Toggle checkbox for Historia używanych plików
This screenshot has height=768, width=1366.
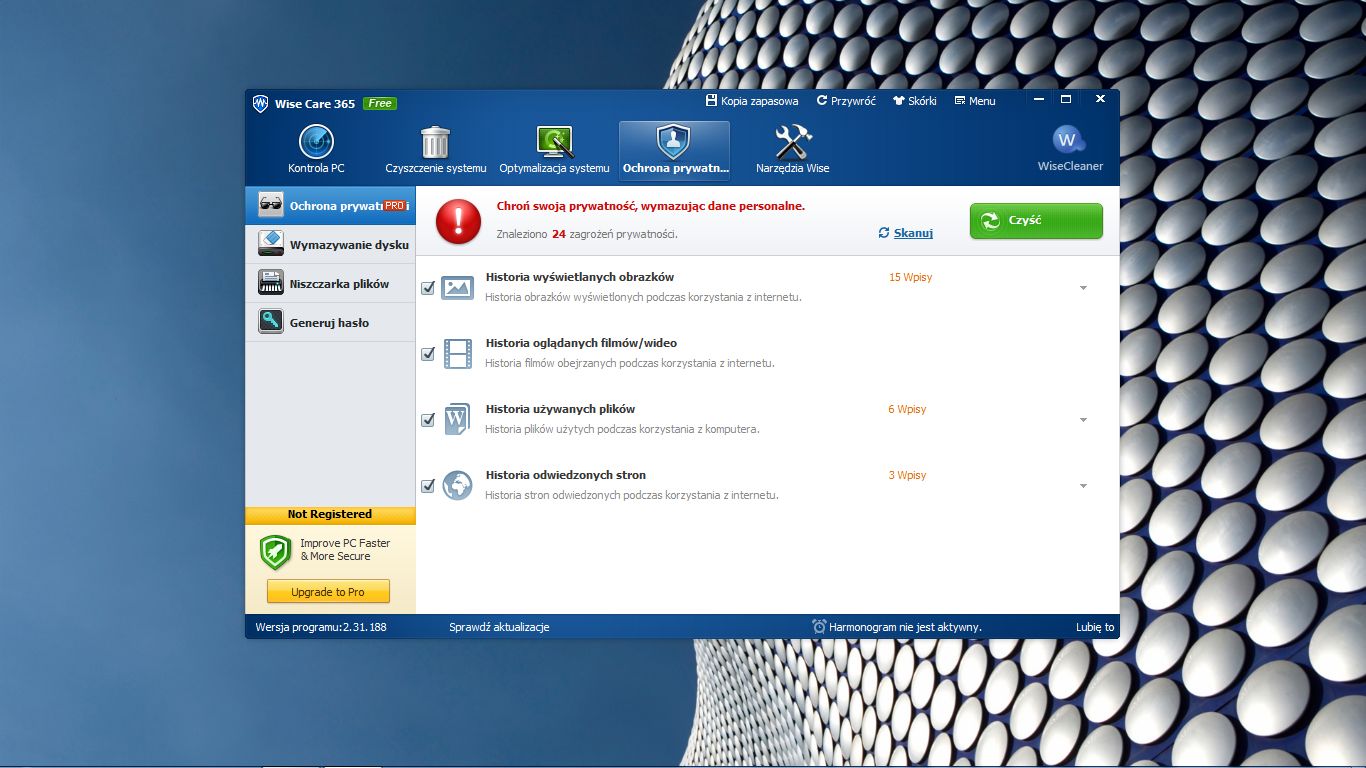(x=428, y=420)
